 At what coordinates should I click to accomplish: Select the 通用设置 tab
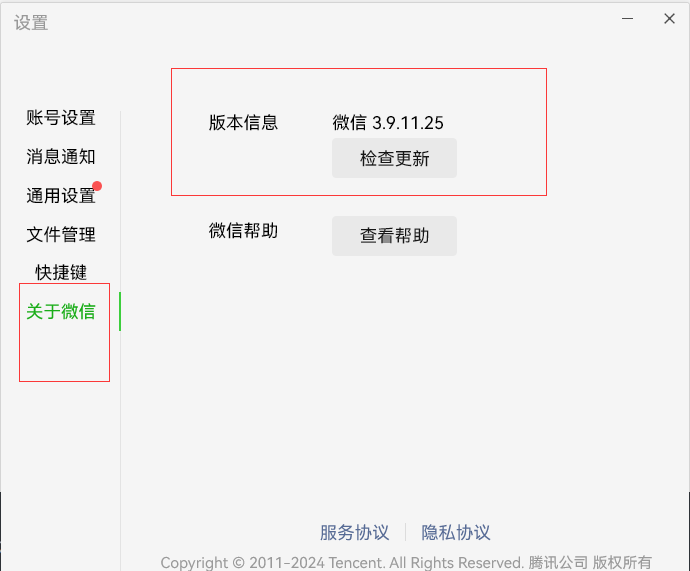coord(61,196)
